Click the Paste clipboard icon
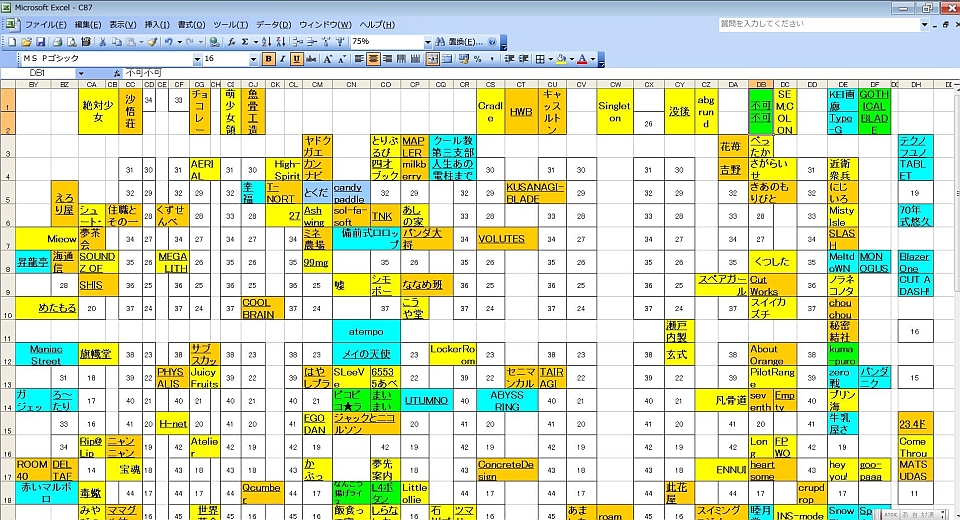 [x=130, y=42]
